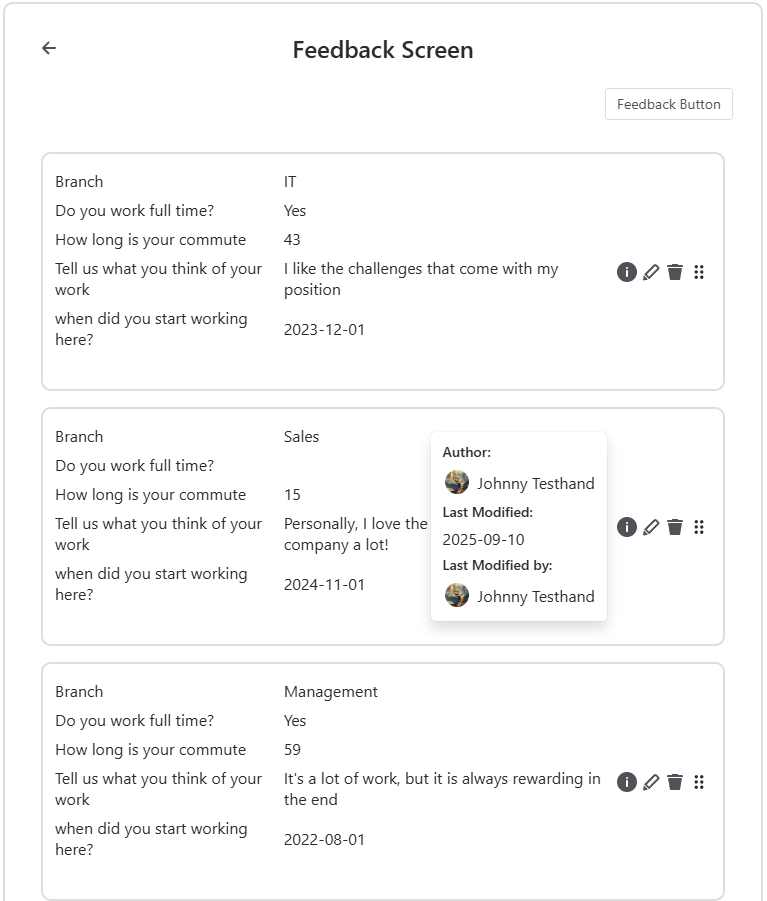Edit the Management branch feedback entry
Image resolution: width=767 pixels, height=901 pixels.
click(651, 782)
